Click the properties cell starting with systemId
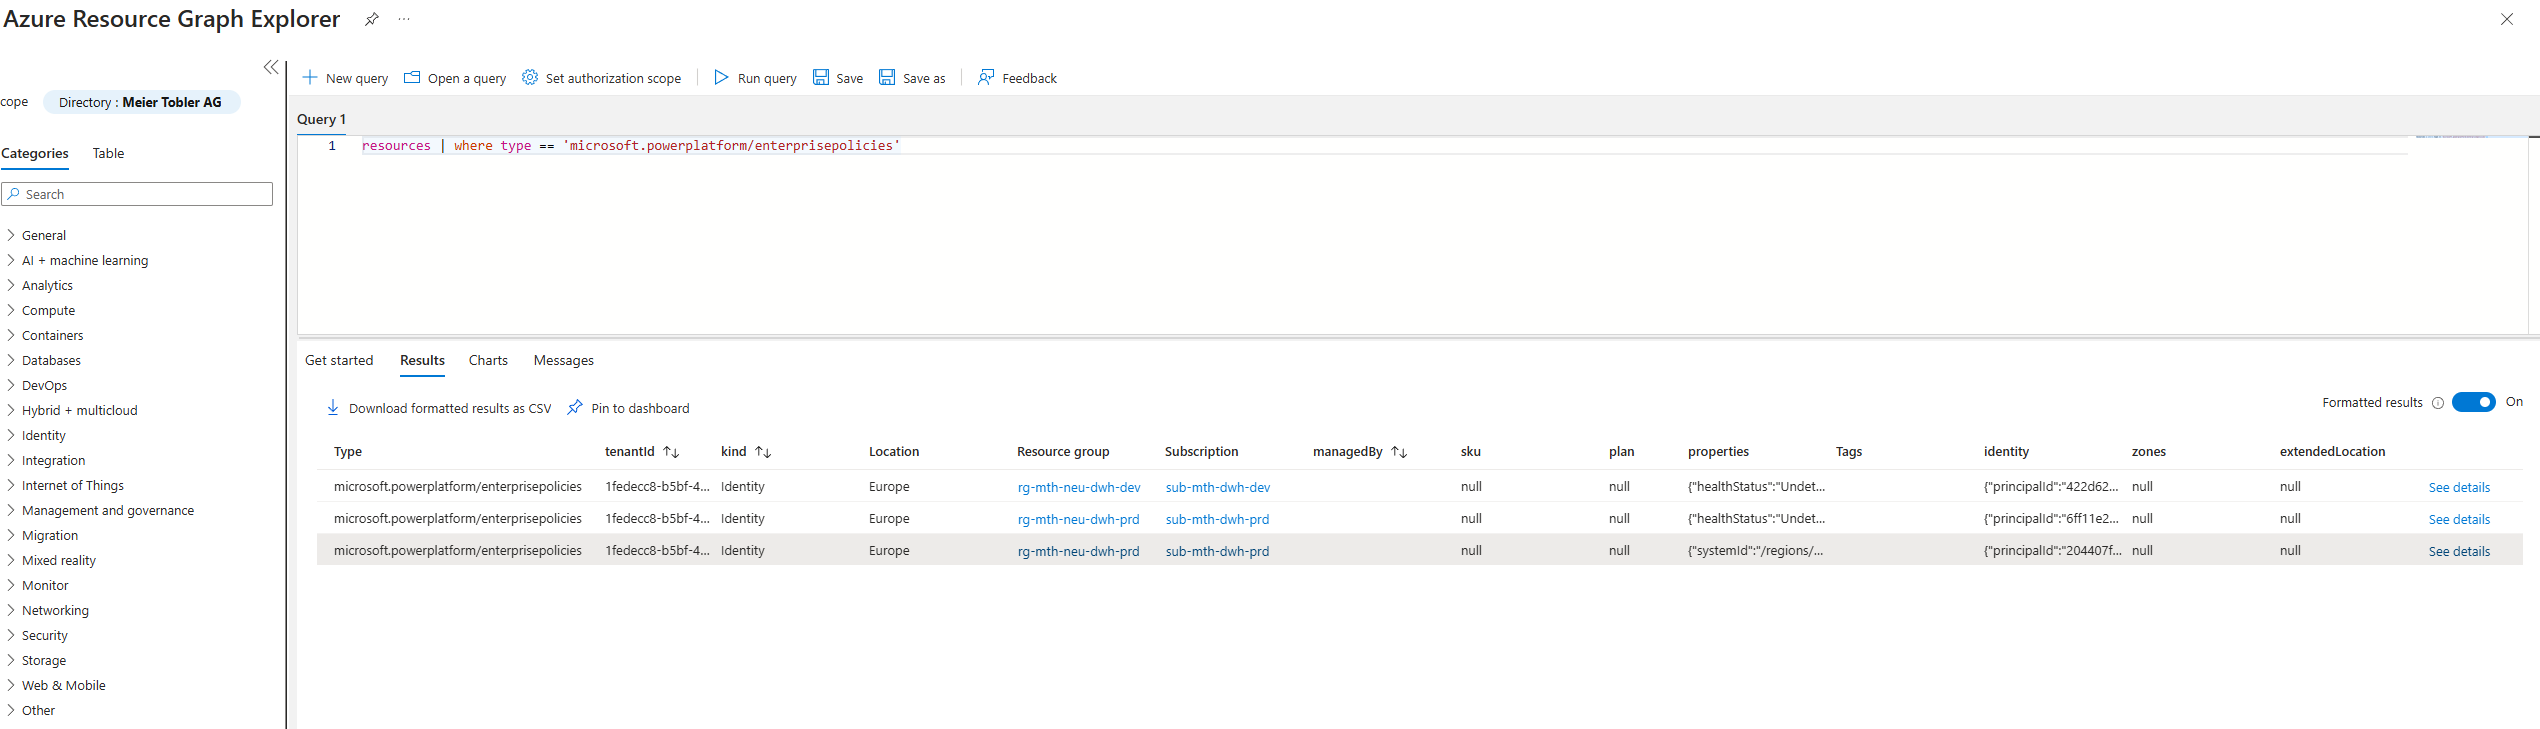The image size is (2540, 729). (1755, 551)
